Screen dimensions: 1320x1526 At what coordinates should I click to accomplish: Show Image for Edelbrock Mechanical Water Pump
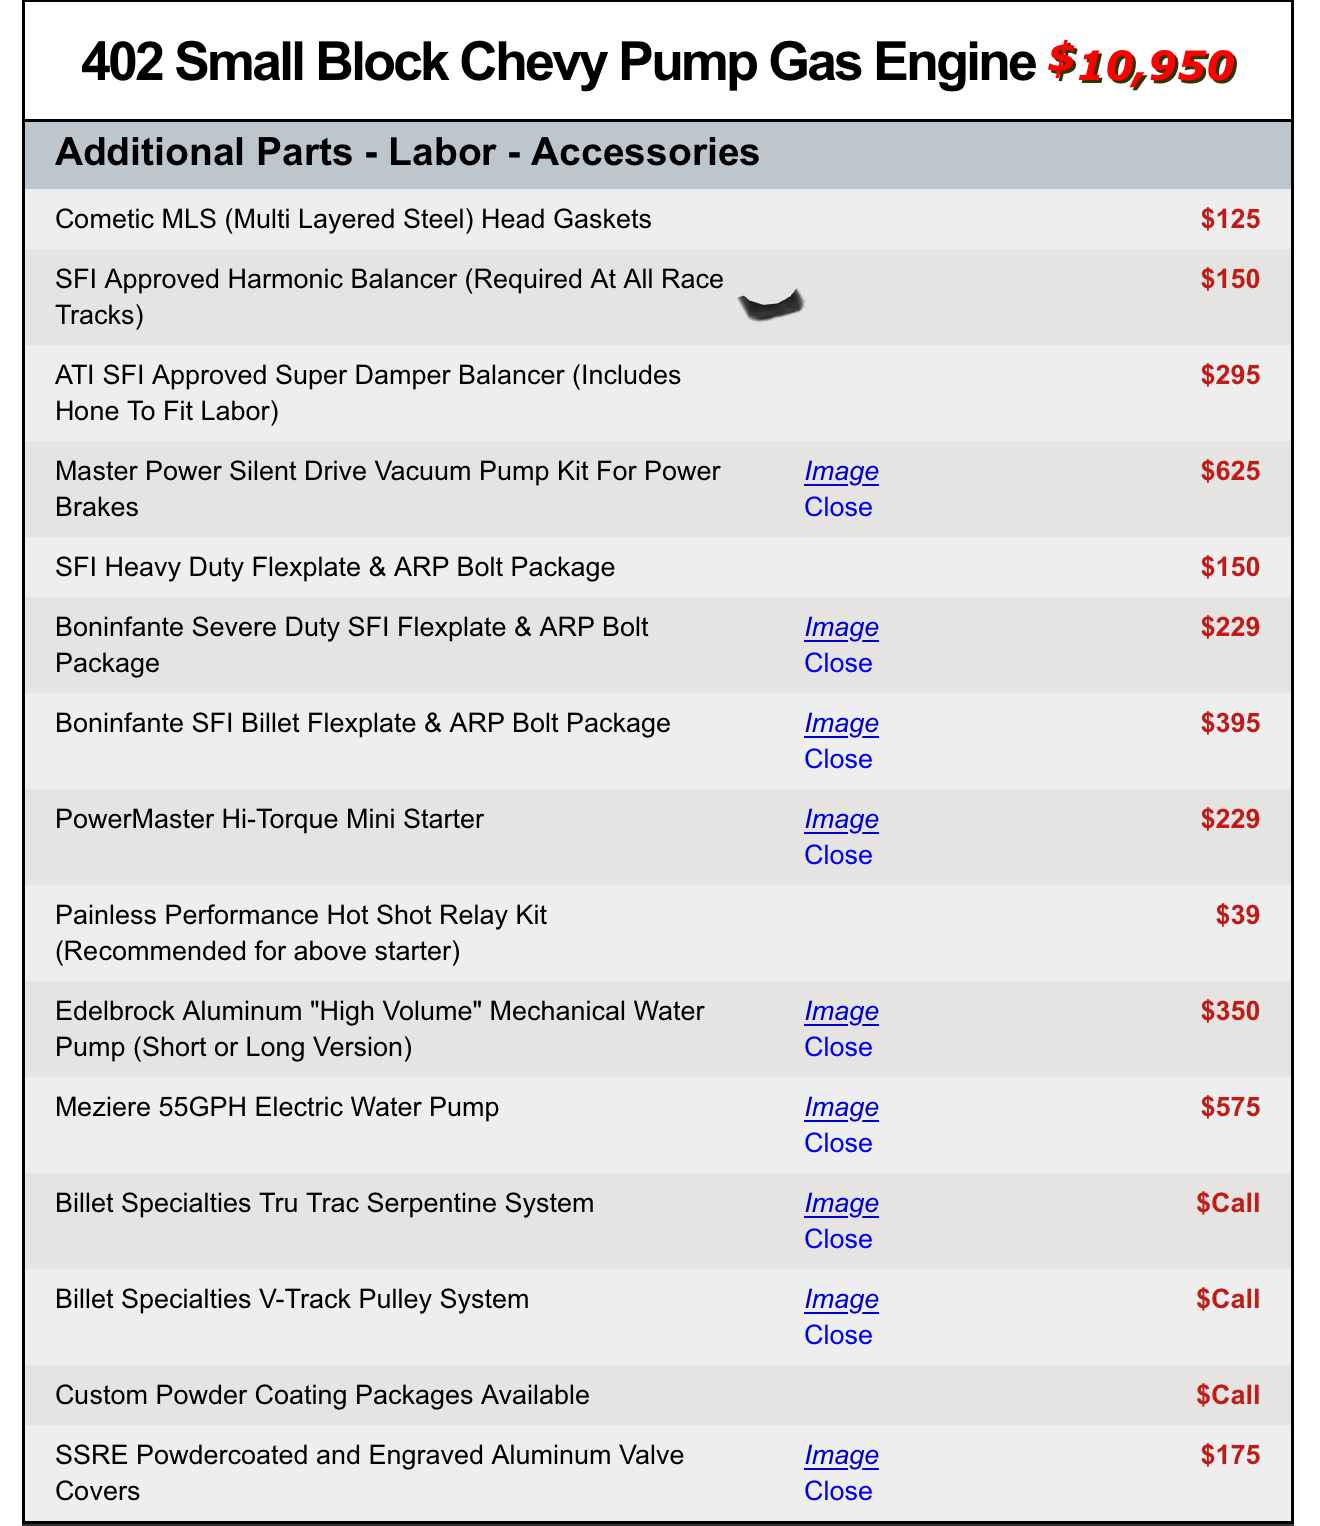(x=841, y=1011)
